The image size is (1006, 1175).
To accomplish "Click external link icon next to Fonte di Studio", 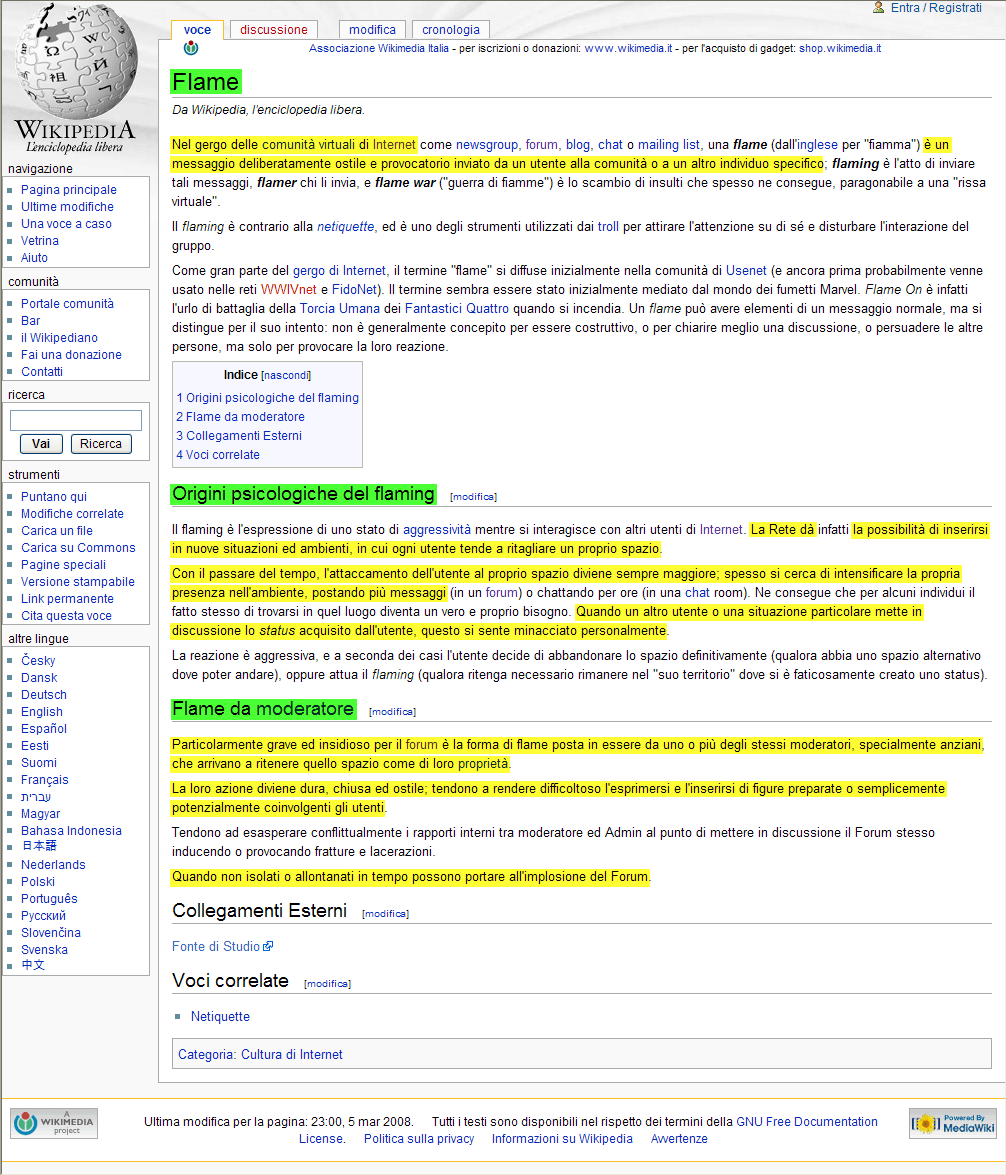I will click(x=268, y=946).
